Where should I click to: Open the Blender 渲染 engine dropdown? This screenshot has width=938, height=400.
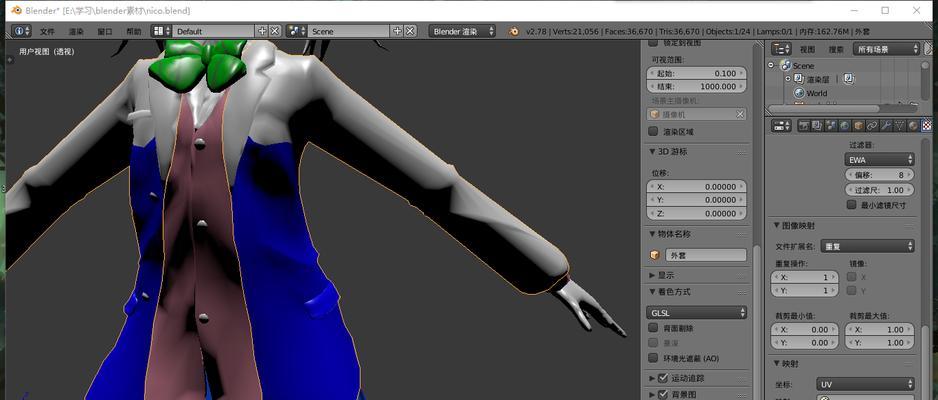click(462, 31)
